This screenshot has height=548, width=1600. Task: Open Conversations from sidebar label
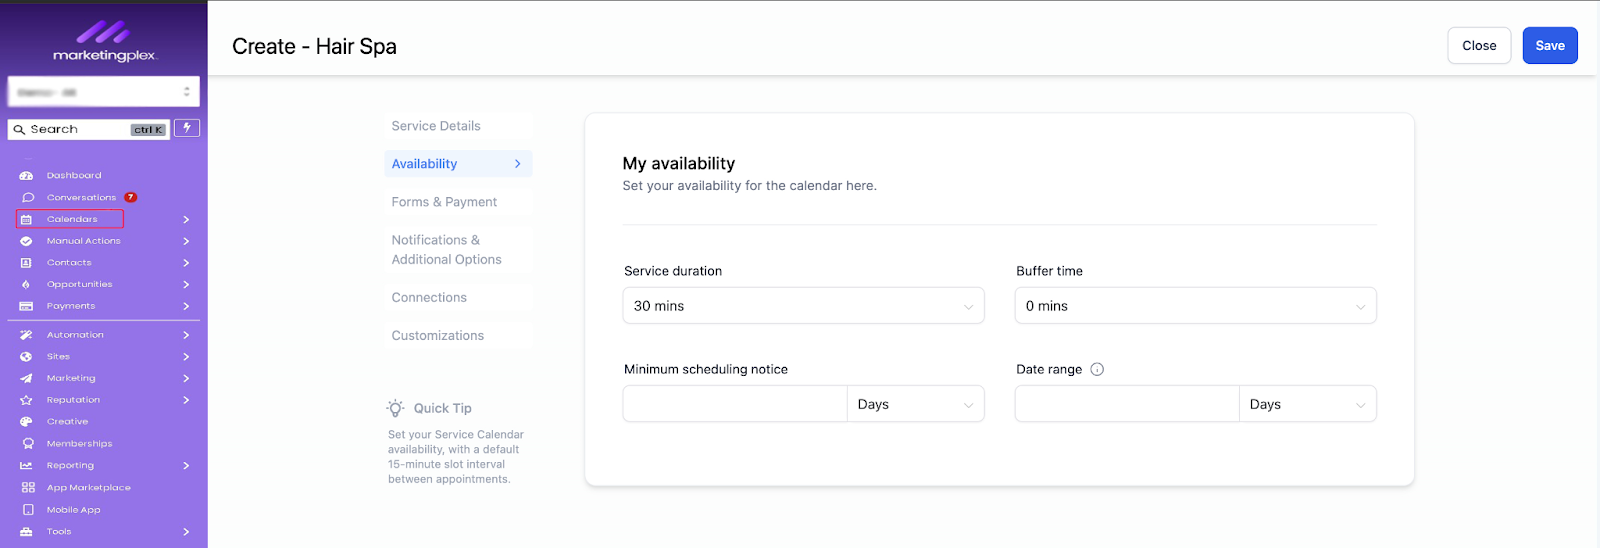tap(81, 198)
